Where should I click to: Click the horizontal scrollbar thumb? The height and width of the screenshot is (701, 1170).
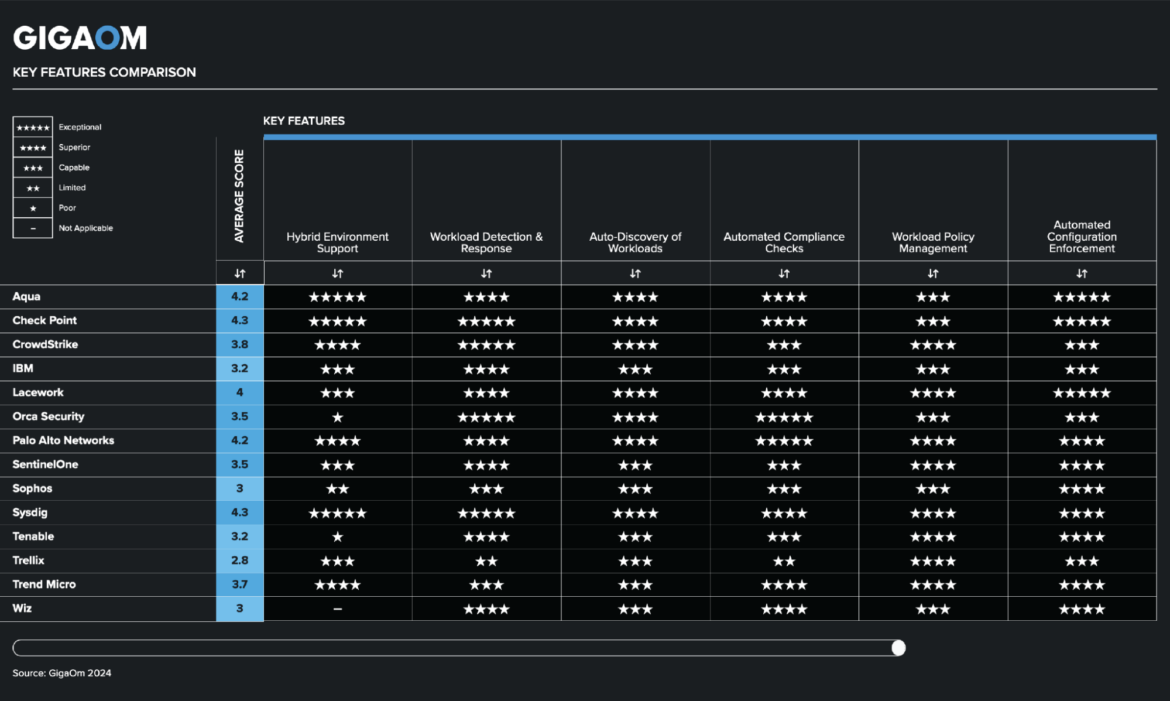tap(898, 647)
